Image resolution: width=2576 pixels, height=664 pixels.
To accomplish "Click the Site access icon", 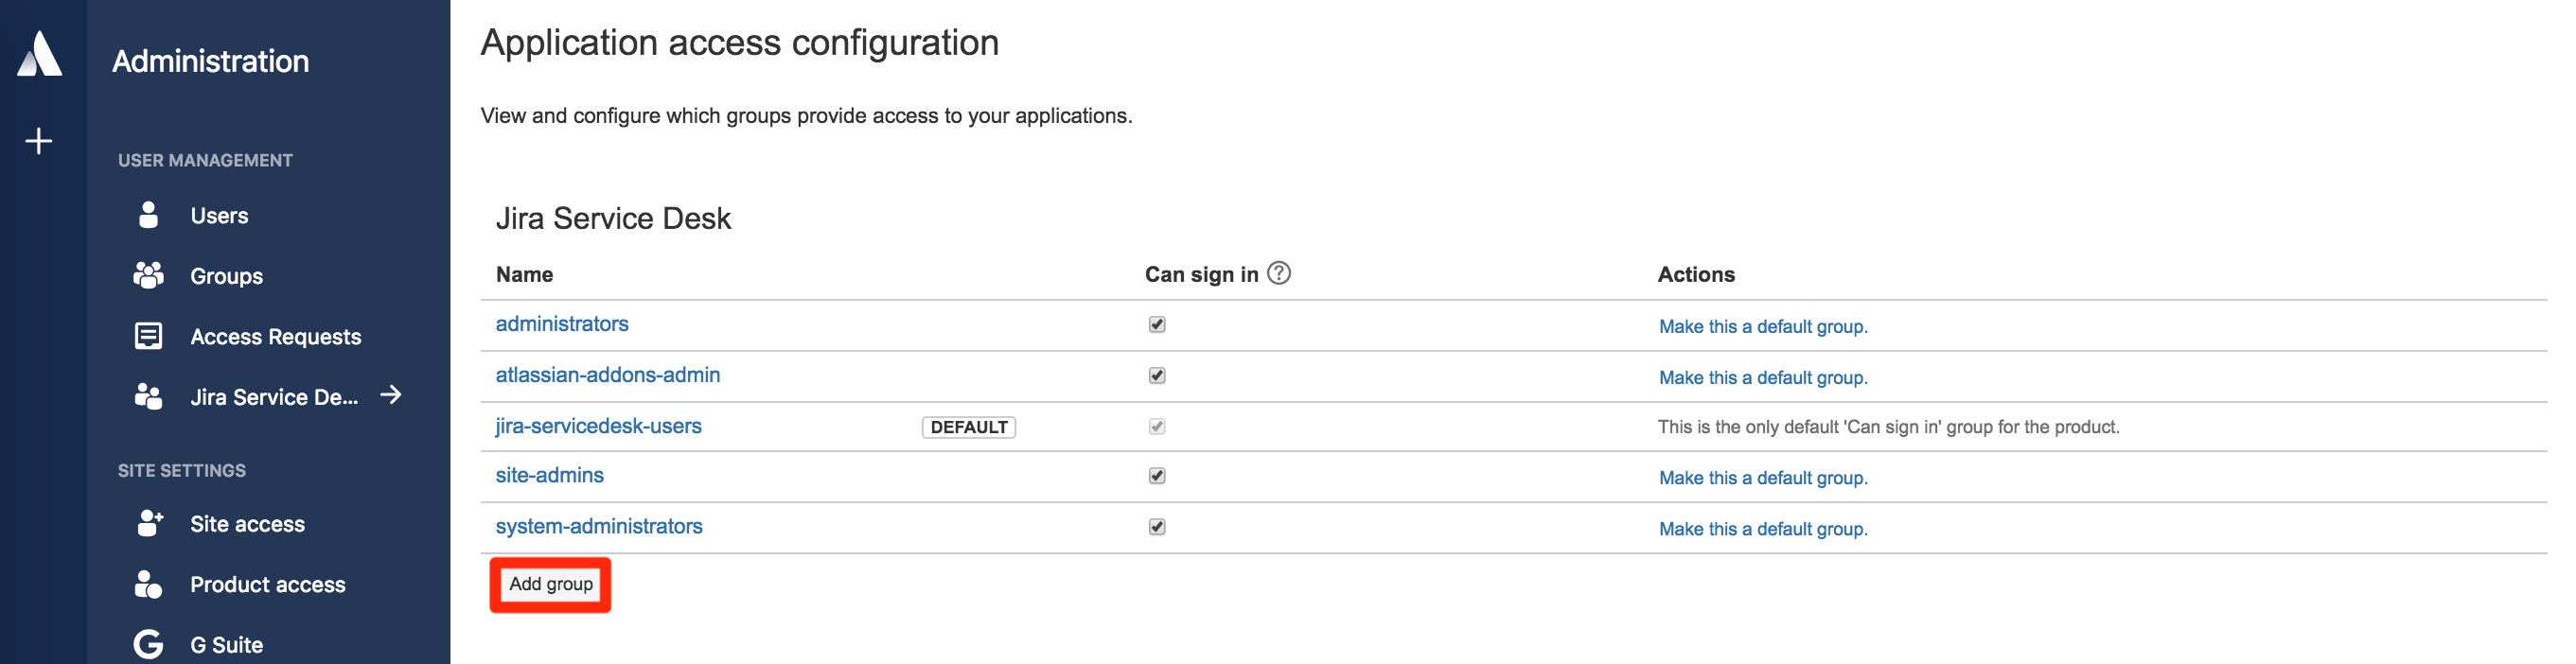I will 148,523.
